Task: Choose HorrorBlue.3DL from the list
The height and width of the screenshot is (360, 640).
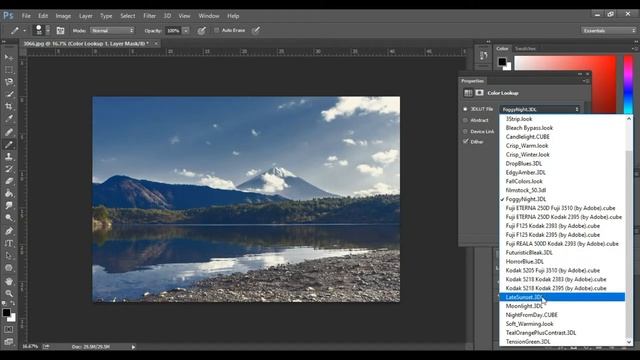Action: pos(562,262)
